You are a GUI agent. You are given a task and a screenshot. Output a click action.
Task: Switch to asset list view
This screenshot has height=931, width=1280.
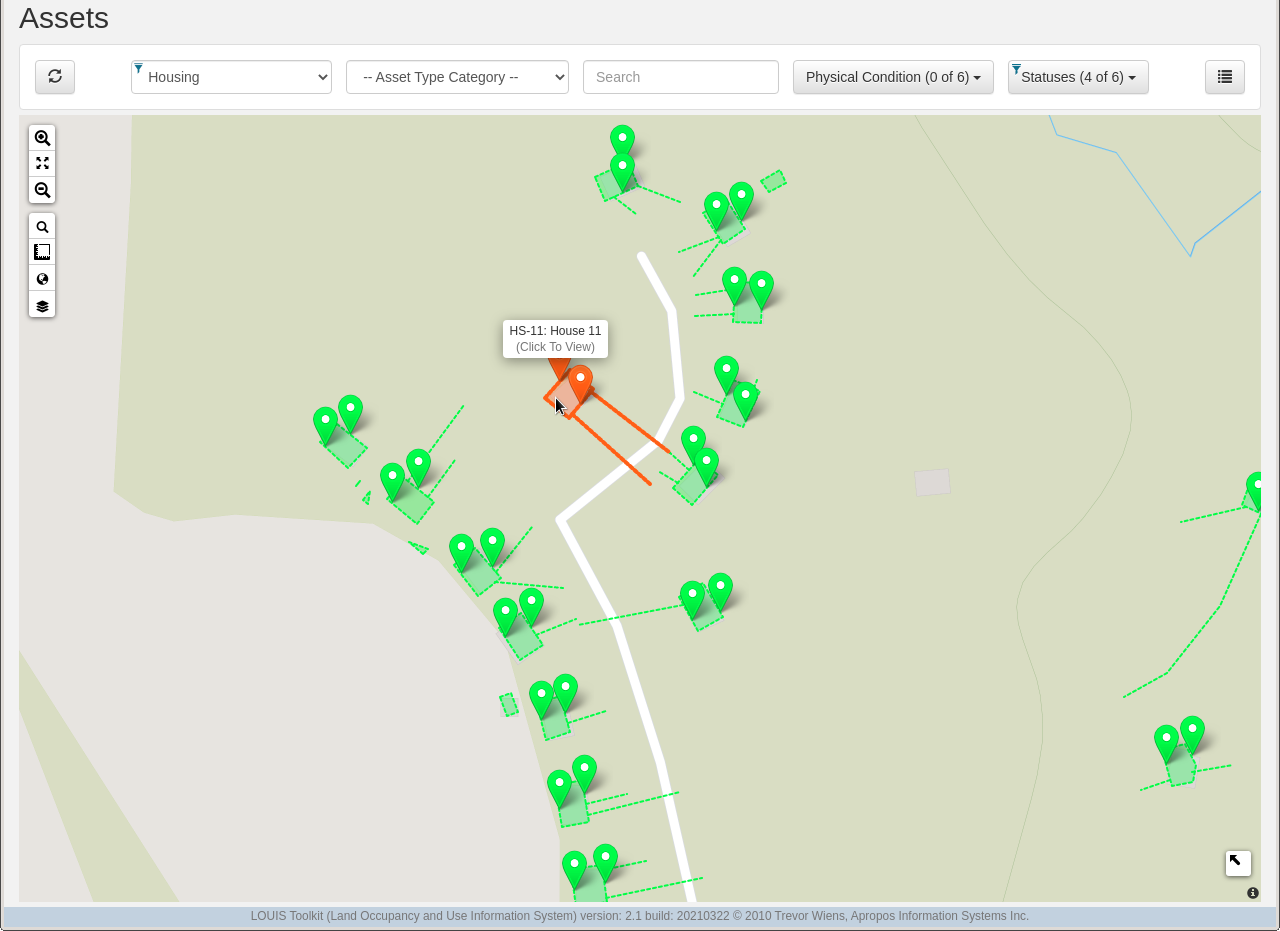click(1225, 77)
